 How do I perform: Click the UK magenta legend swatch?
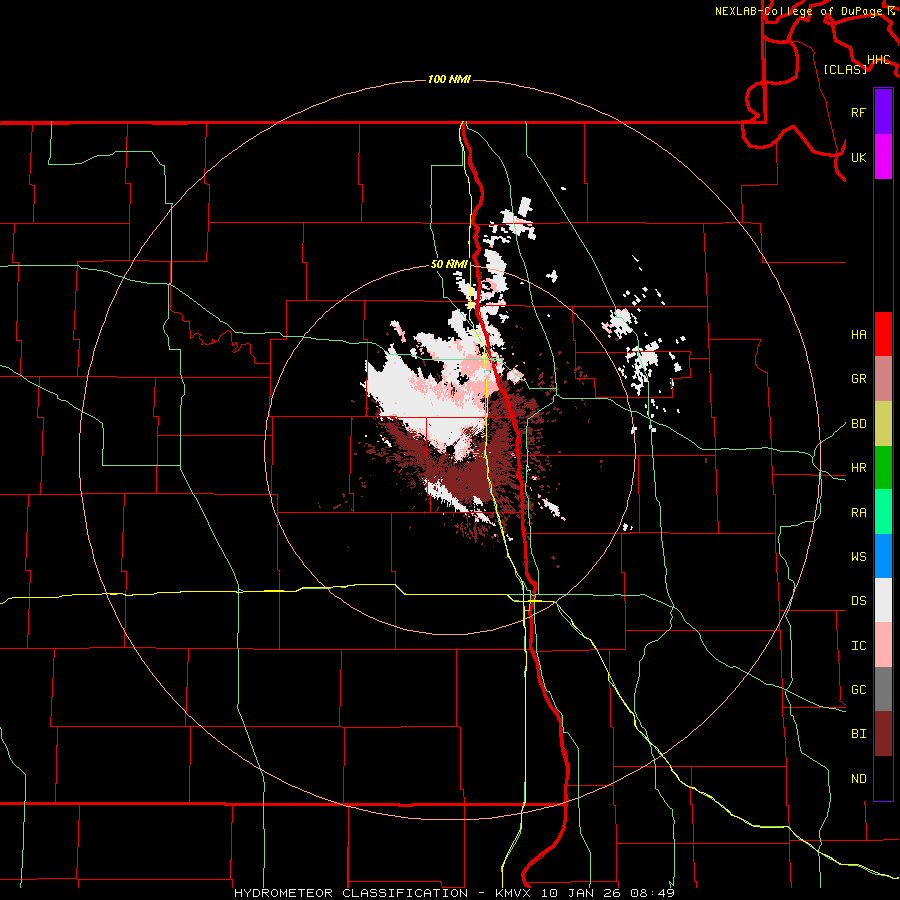coord(883,157)
